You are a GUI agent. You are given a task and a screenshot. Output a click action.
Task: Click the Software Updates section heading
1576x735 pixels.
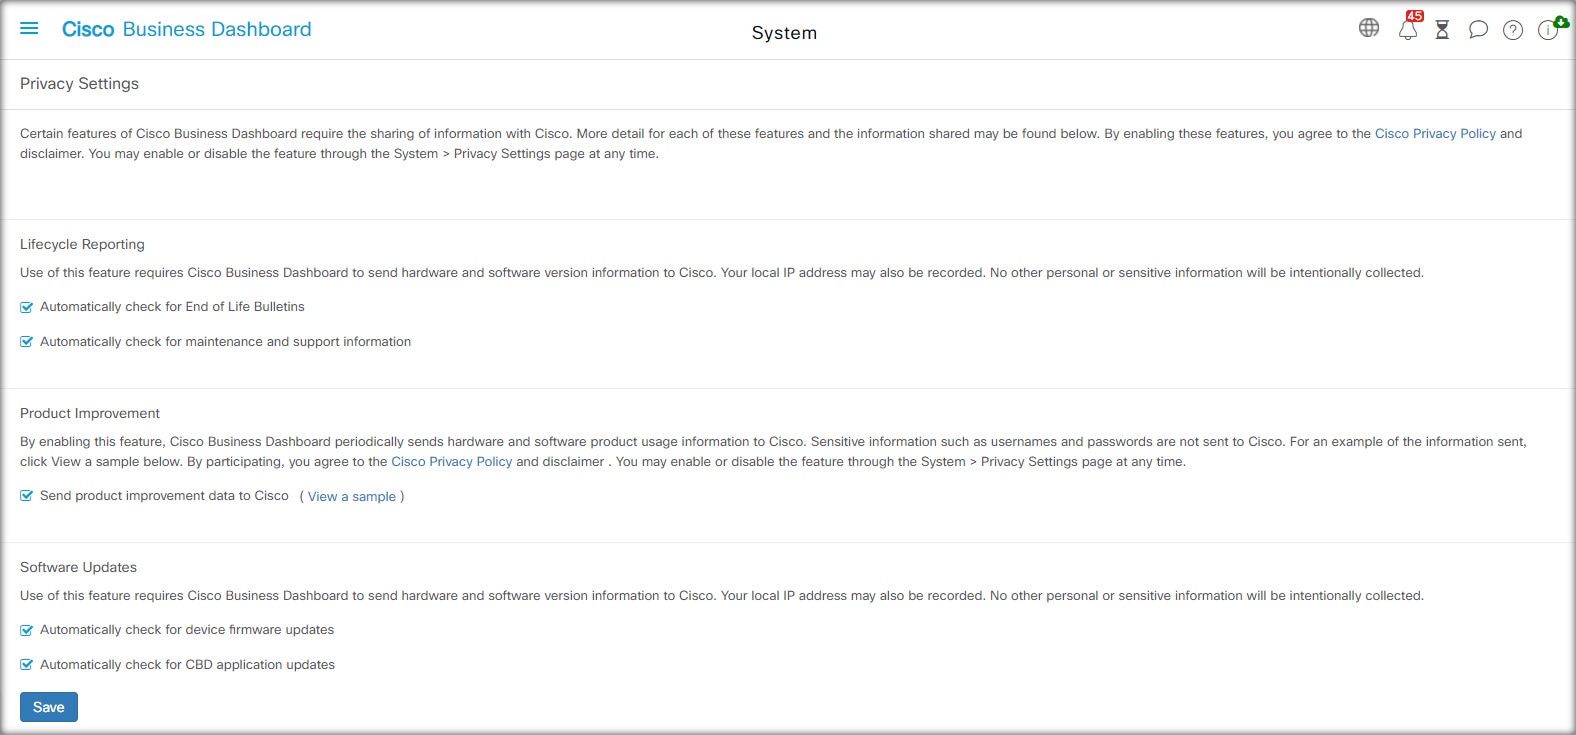tap(78, 567)
